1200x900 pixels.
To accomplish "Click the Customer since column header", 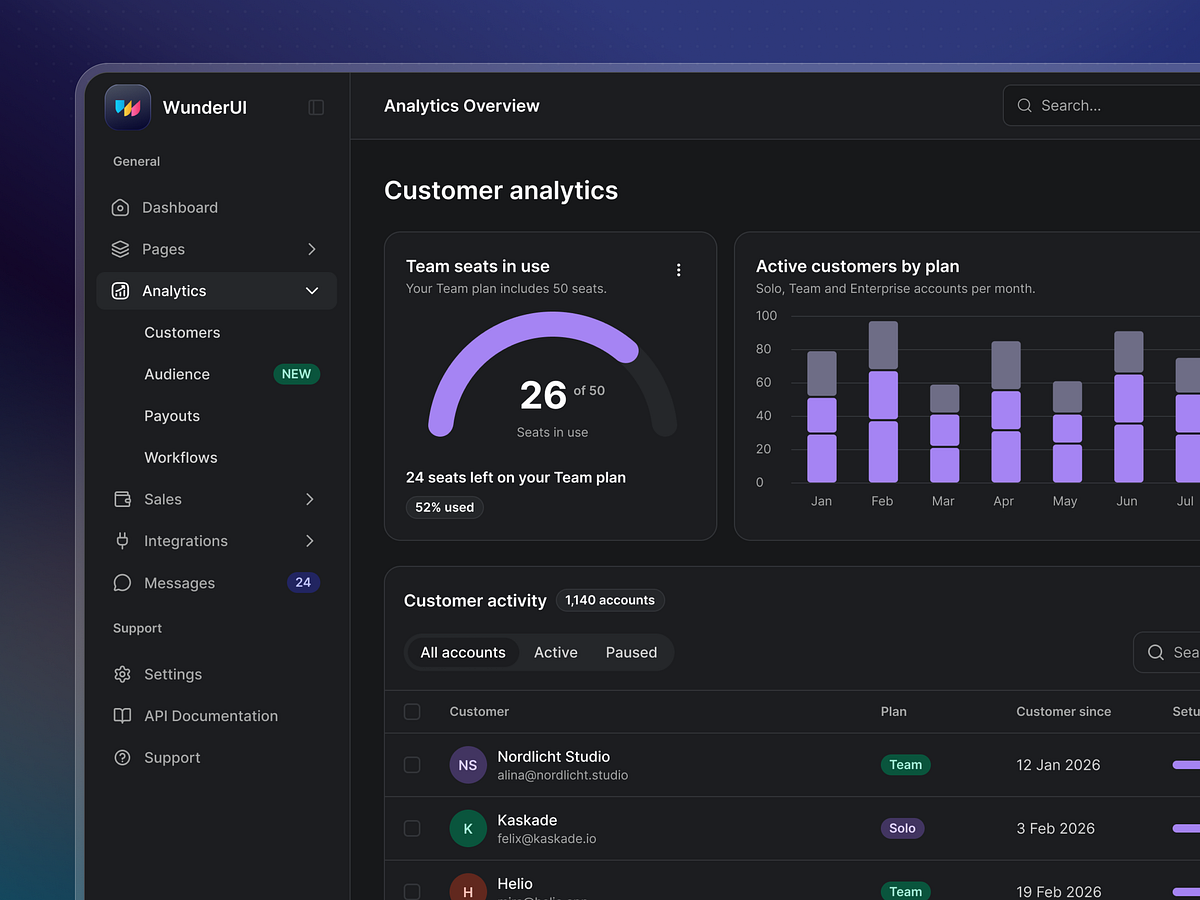I will click(x=1064, y=712).
